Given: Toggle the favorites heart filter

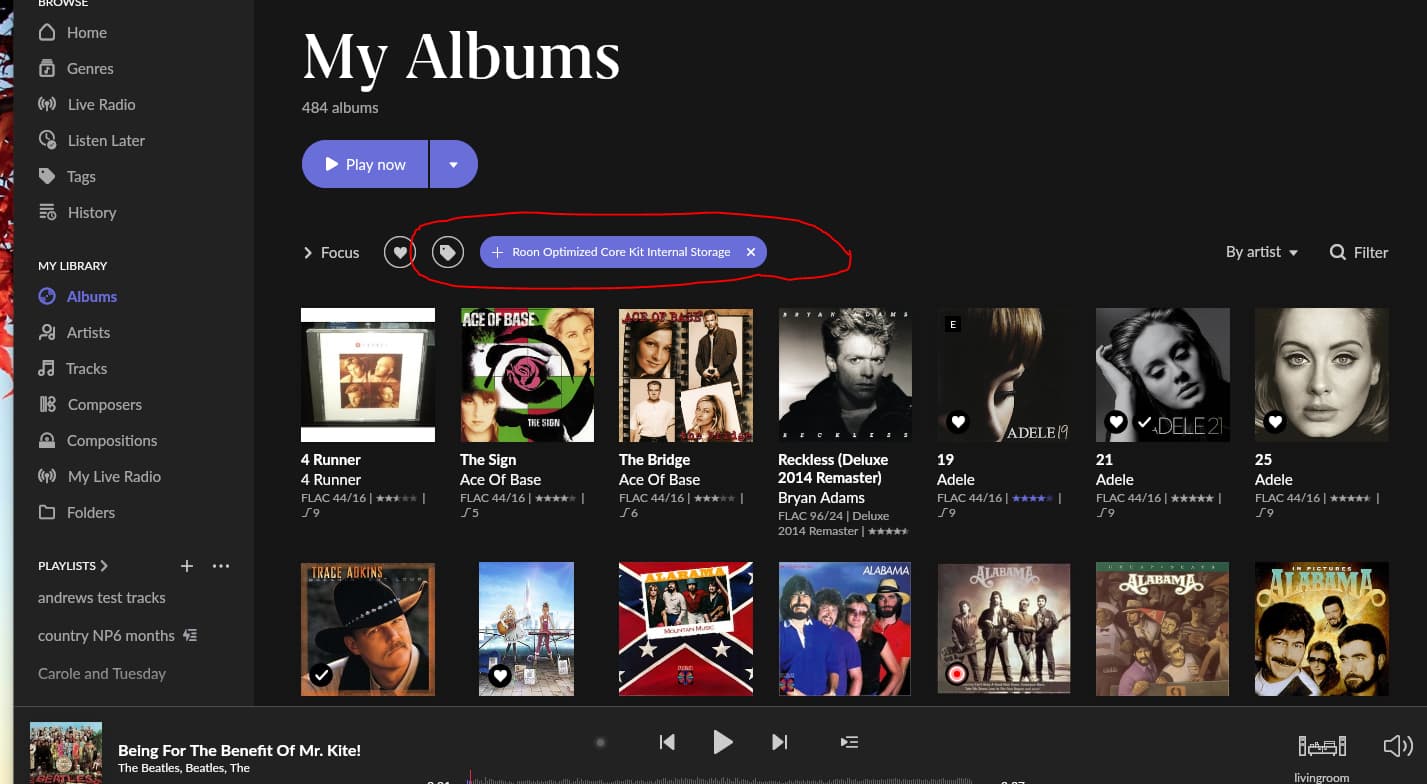Looking at the screenshot, I should (x=400, y=253).
